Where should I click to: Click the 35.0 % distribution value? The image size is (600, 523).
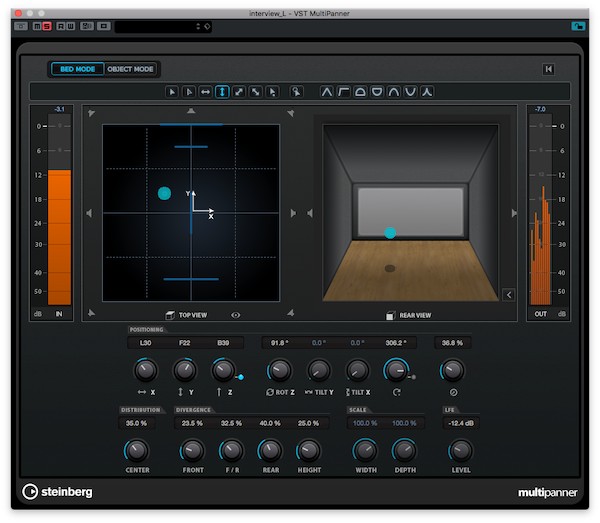[137, 423]
